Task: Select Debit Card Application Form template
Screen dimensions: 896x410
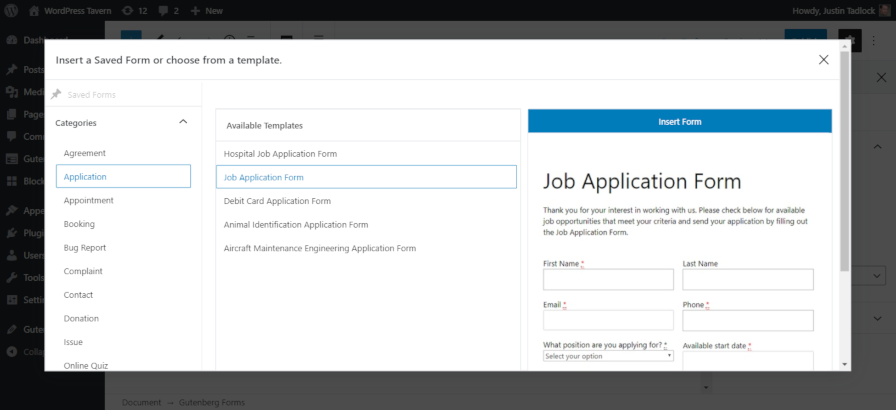Action: pos(277,201)
